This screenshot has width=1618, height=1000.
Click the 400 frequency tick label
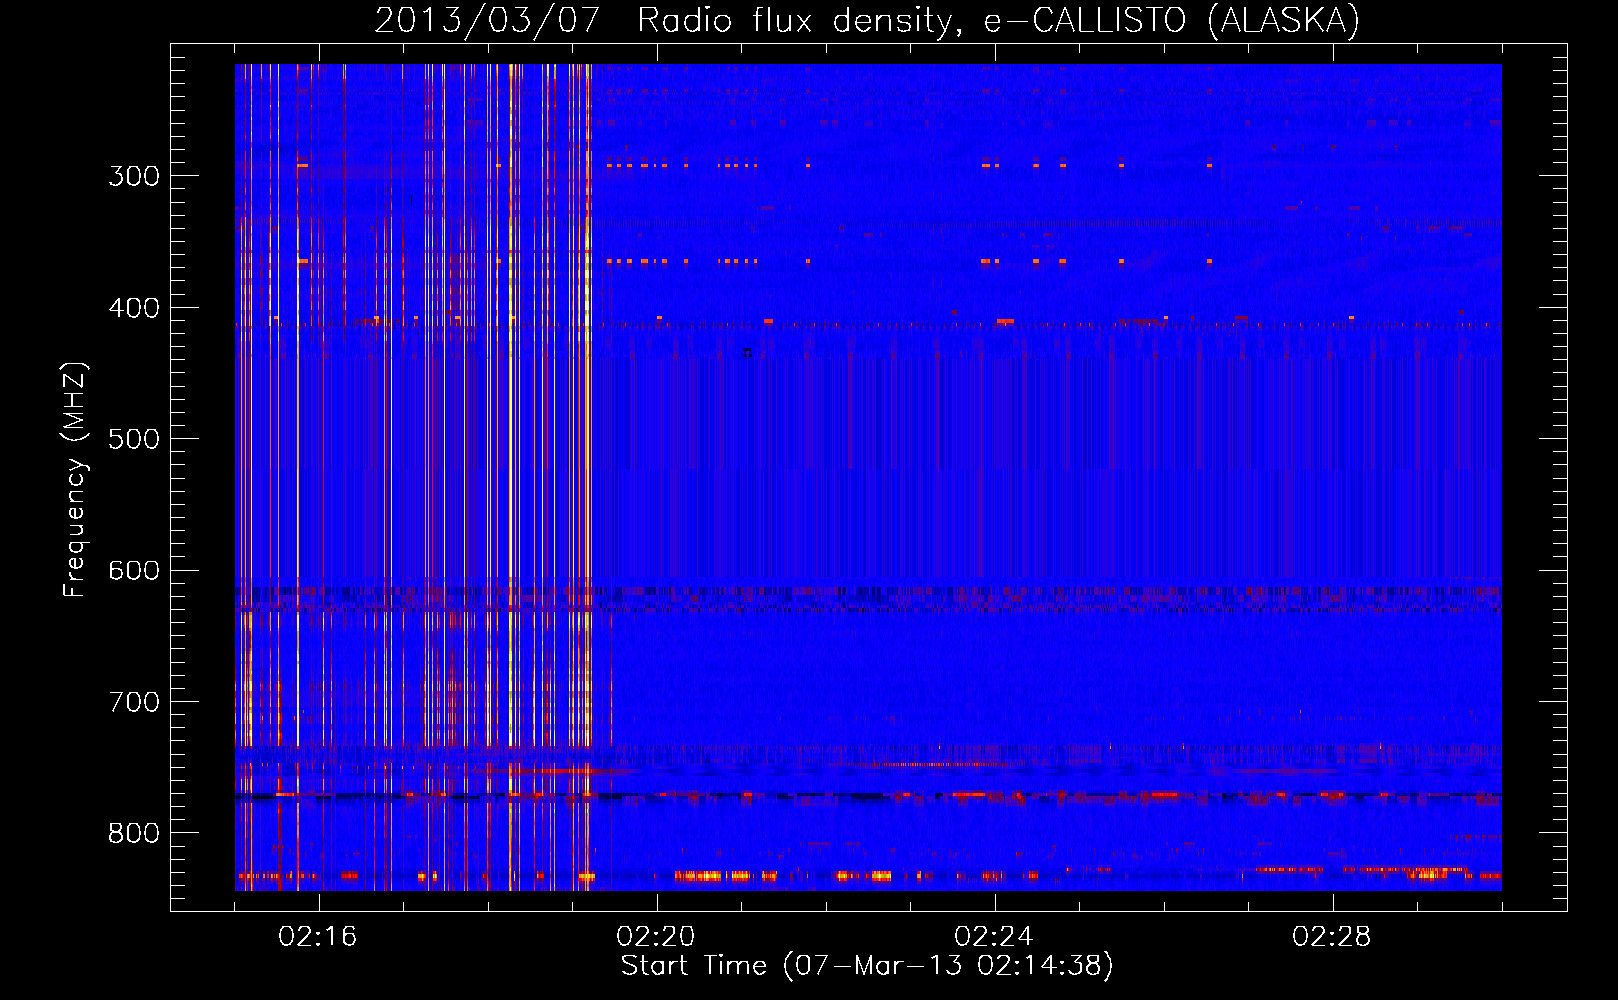tap(134, 308)
